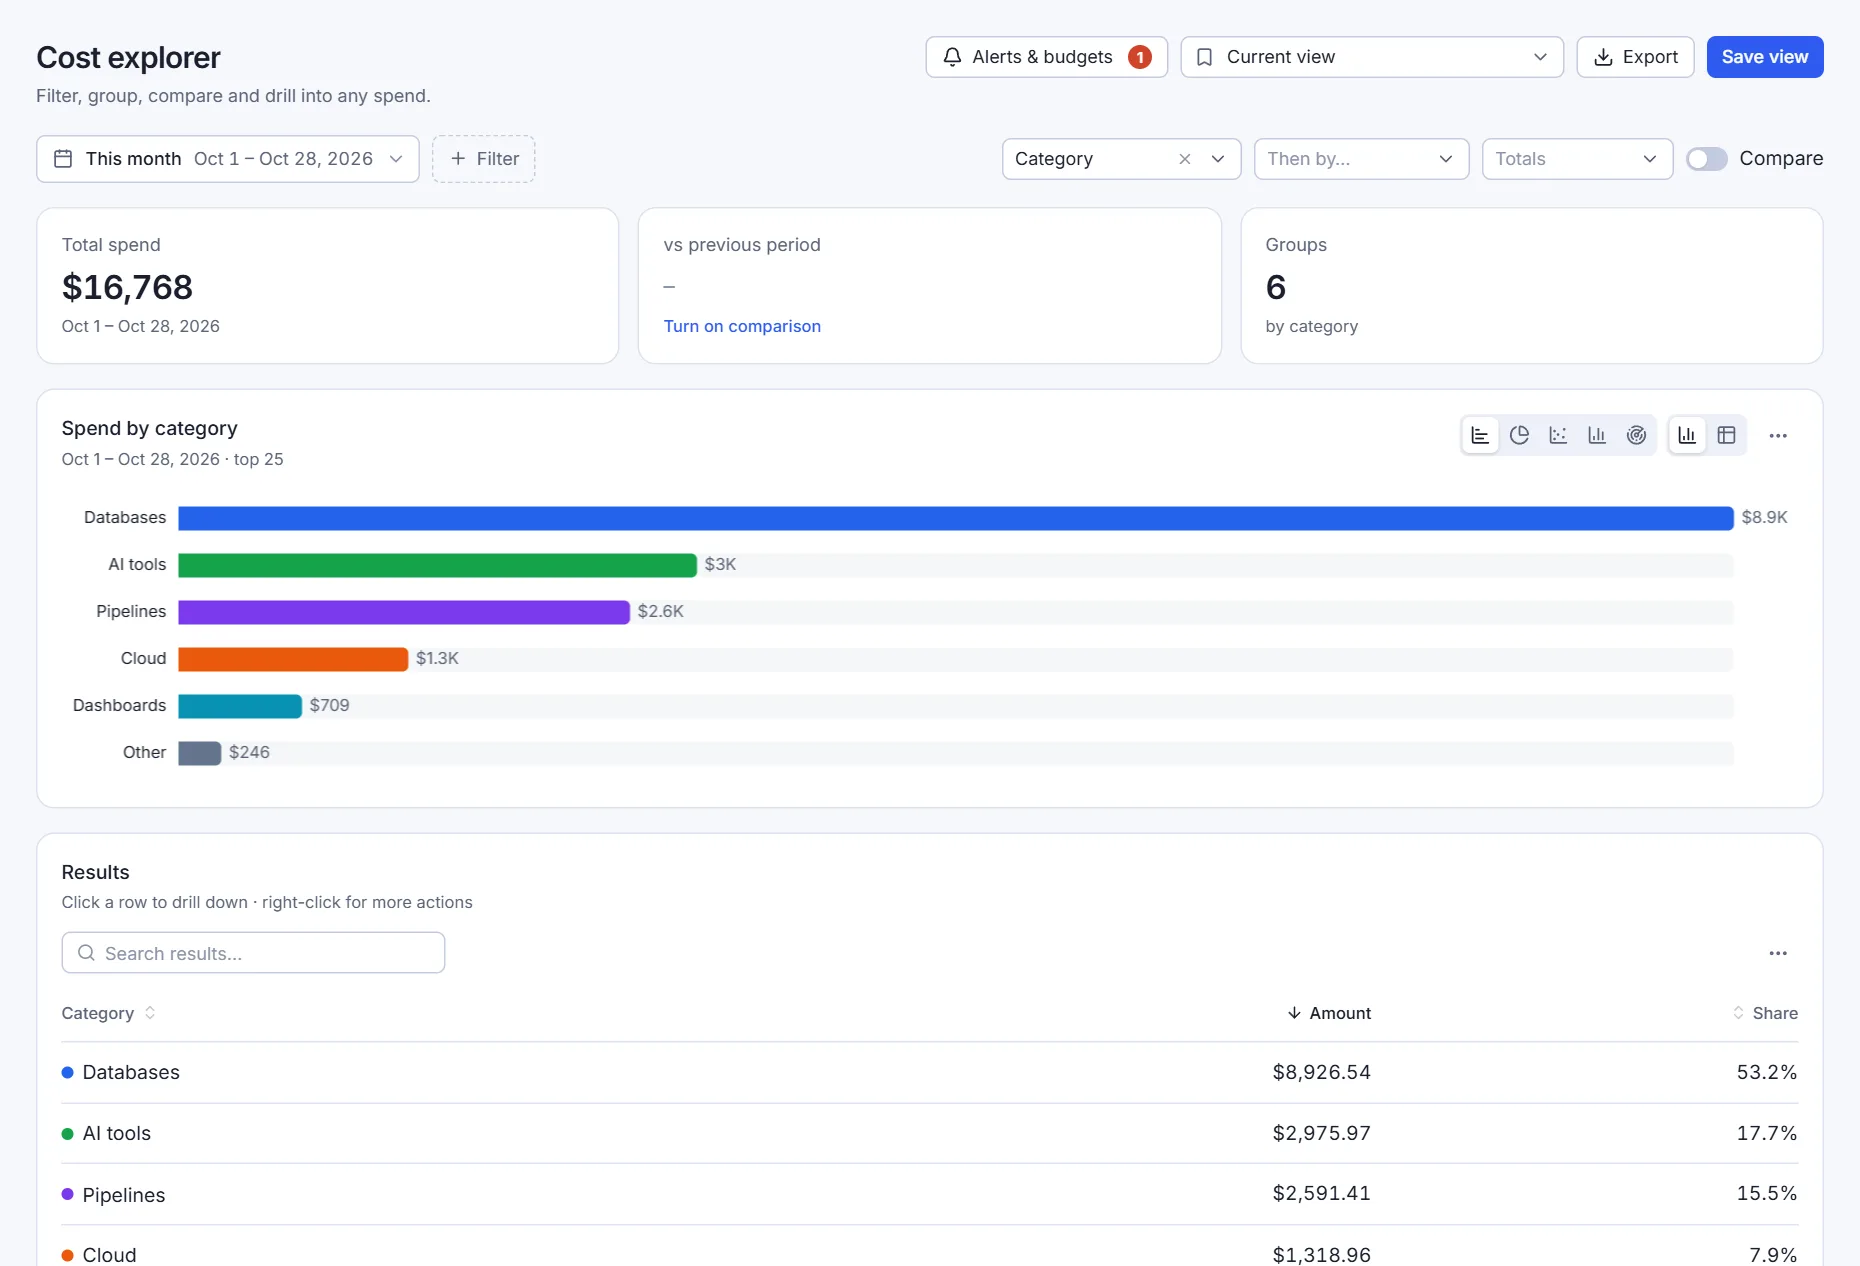Click the download icon on Export

click(1603, 57)
